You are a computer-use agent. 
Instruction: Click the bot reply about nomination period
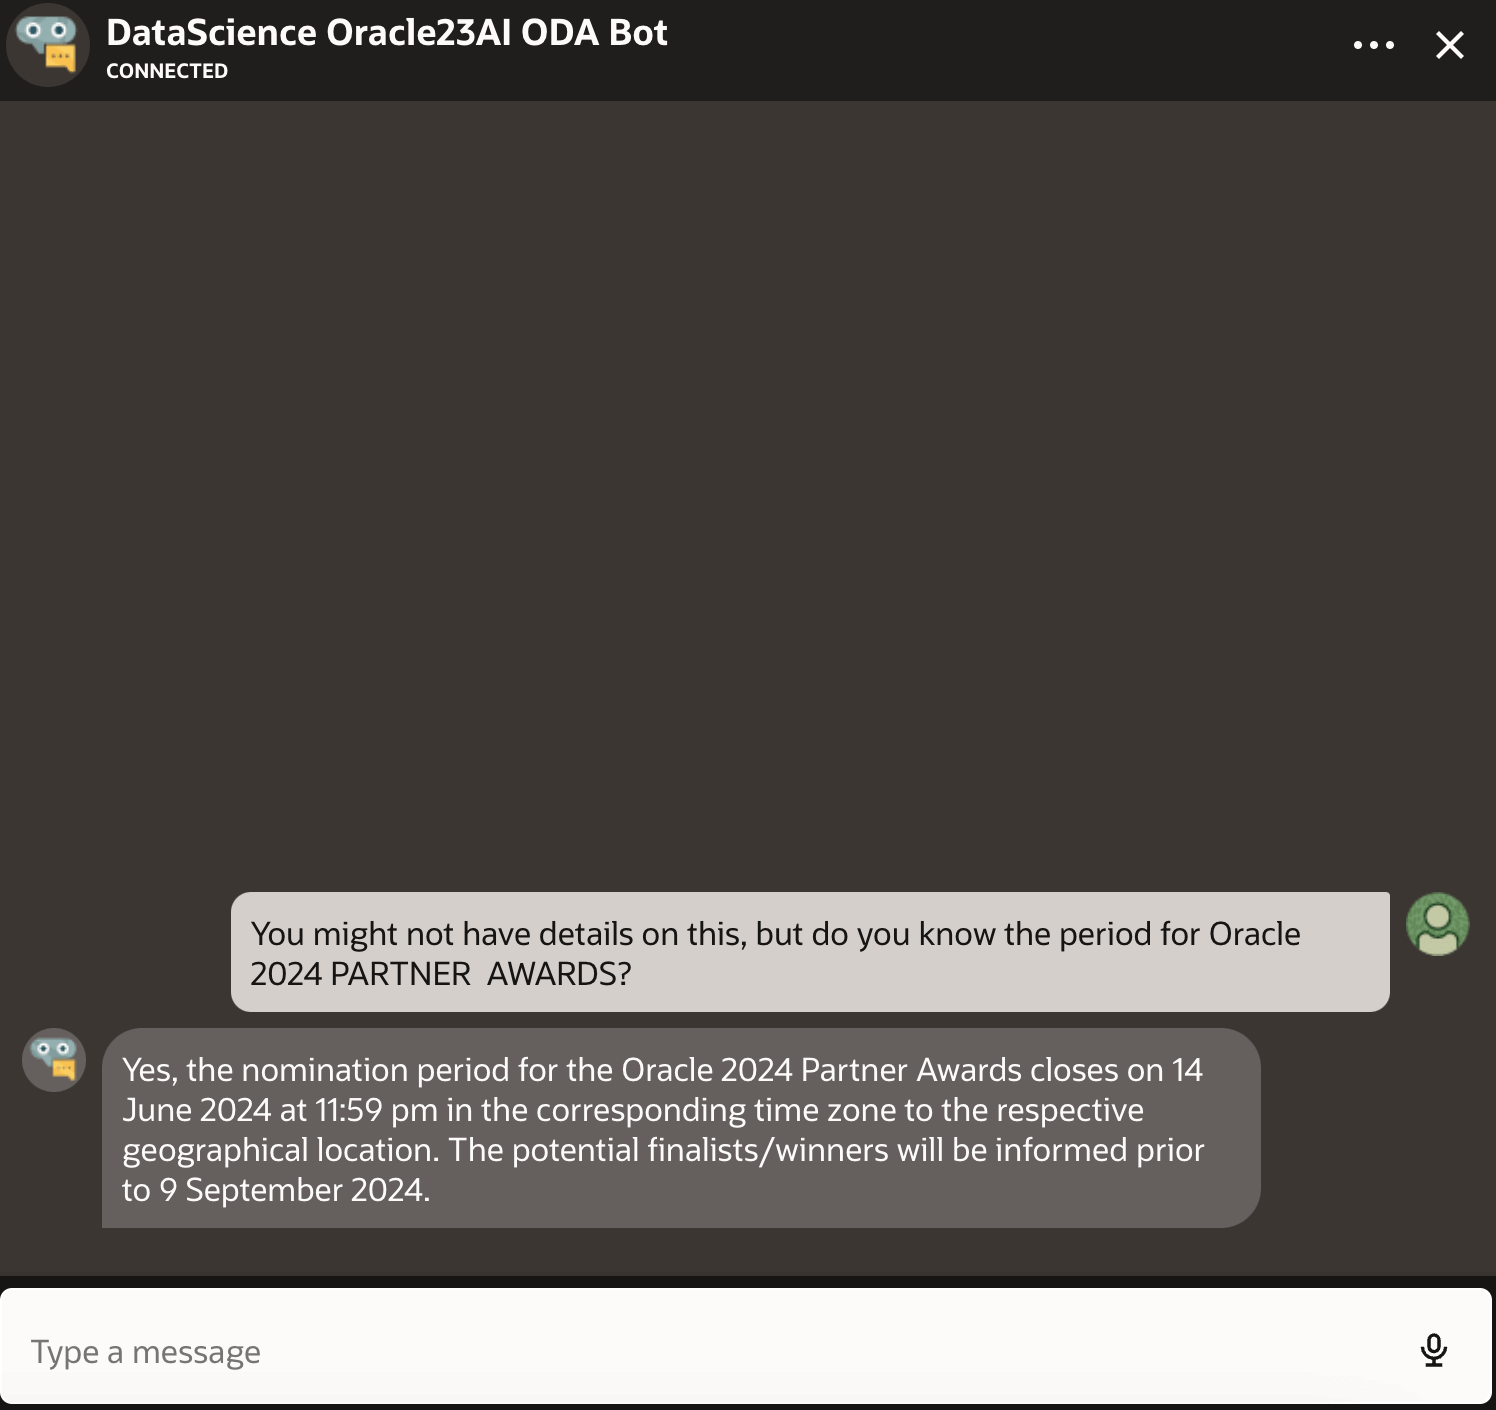(x=681, y=1128)
